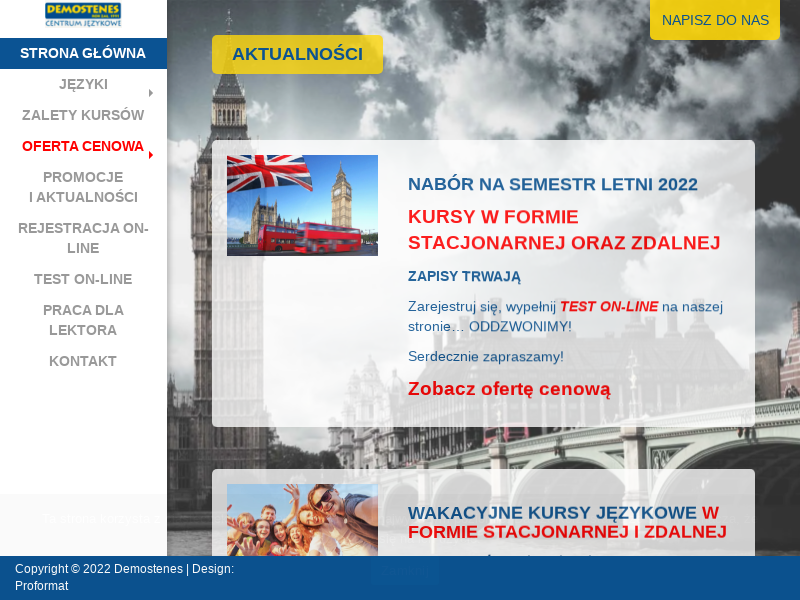Image resolution: width=800 pixels, height=600 pixels.
Task: Open the TEST ON-LINE sidebar item
Action: [83, 279]
